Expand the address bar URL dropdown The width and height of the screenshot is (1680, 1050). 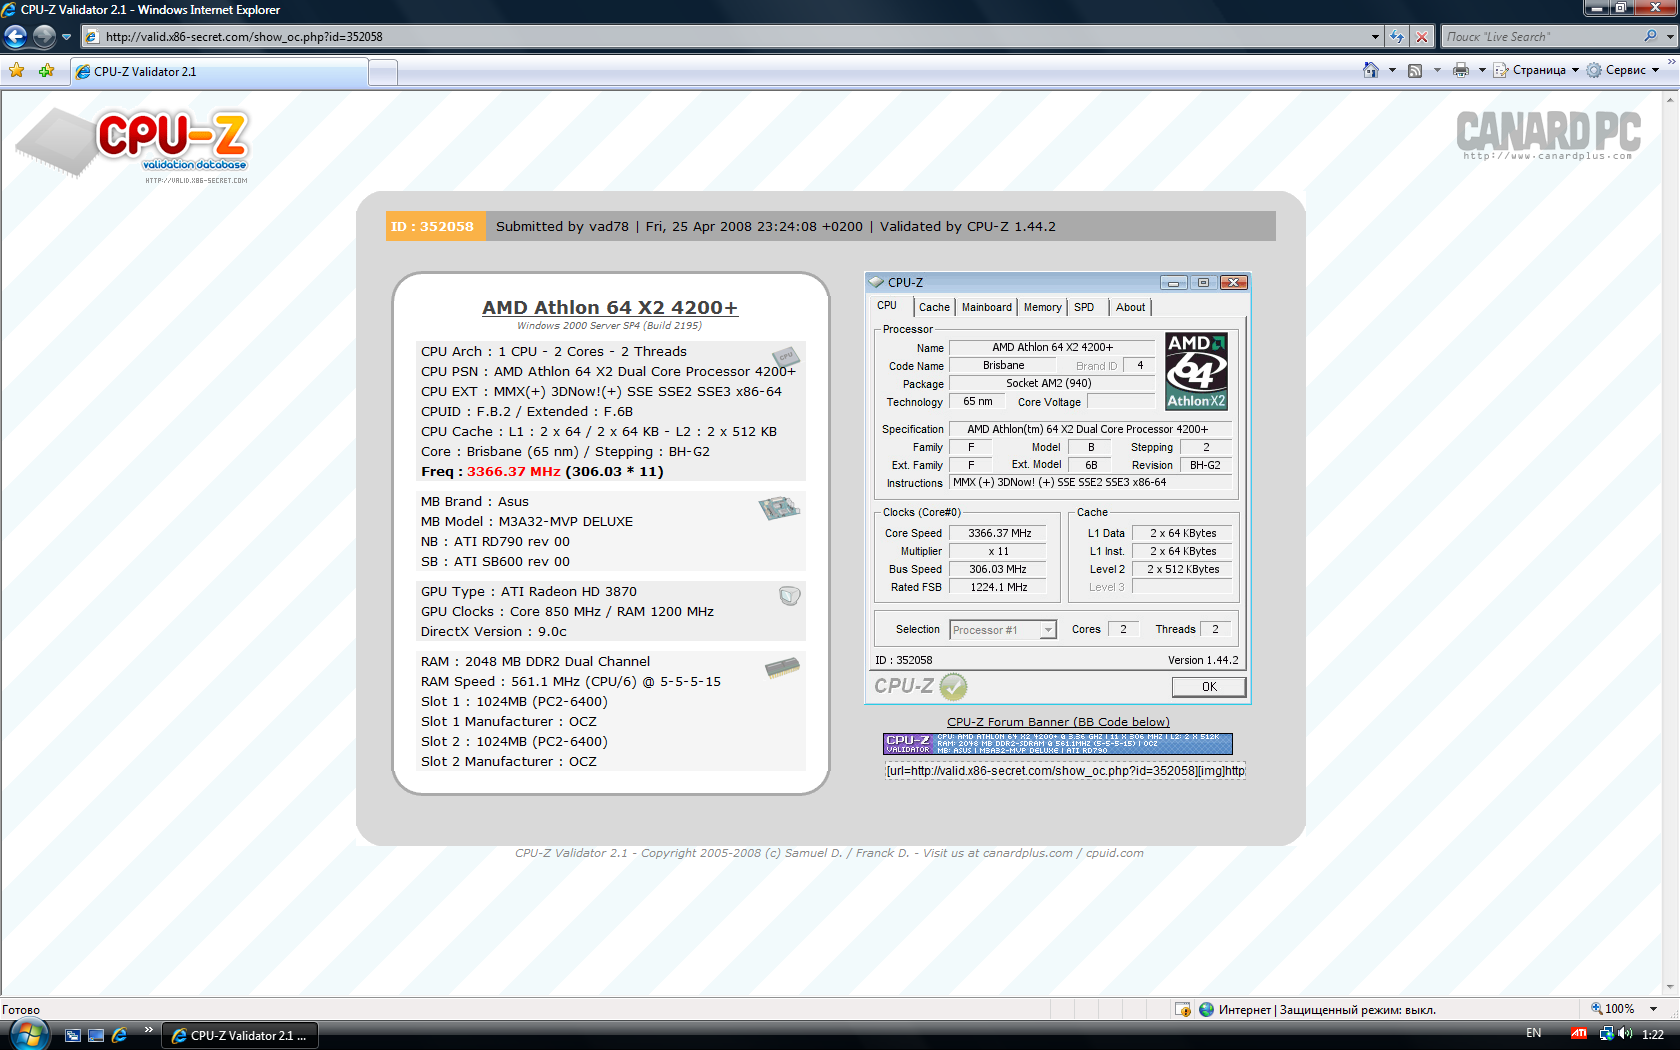coord(1375,37)
